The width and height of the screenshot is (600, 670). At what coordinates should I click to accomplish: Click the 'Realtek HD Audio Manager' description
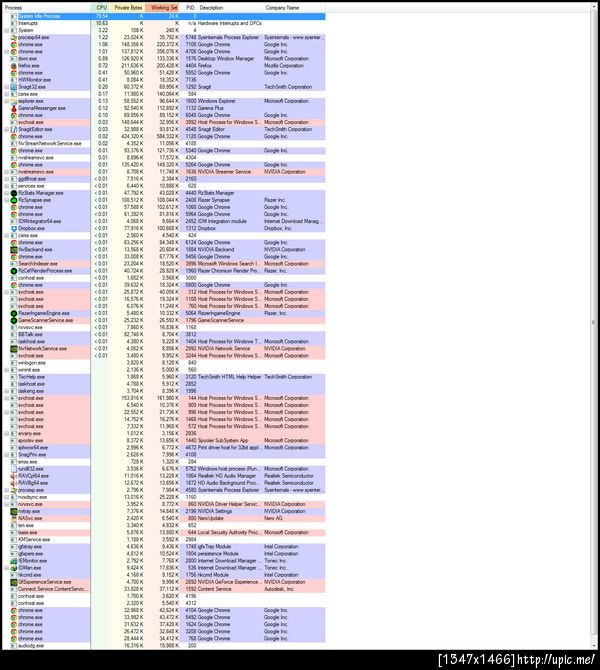click(x=227, y=476)
